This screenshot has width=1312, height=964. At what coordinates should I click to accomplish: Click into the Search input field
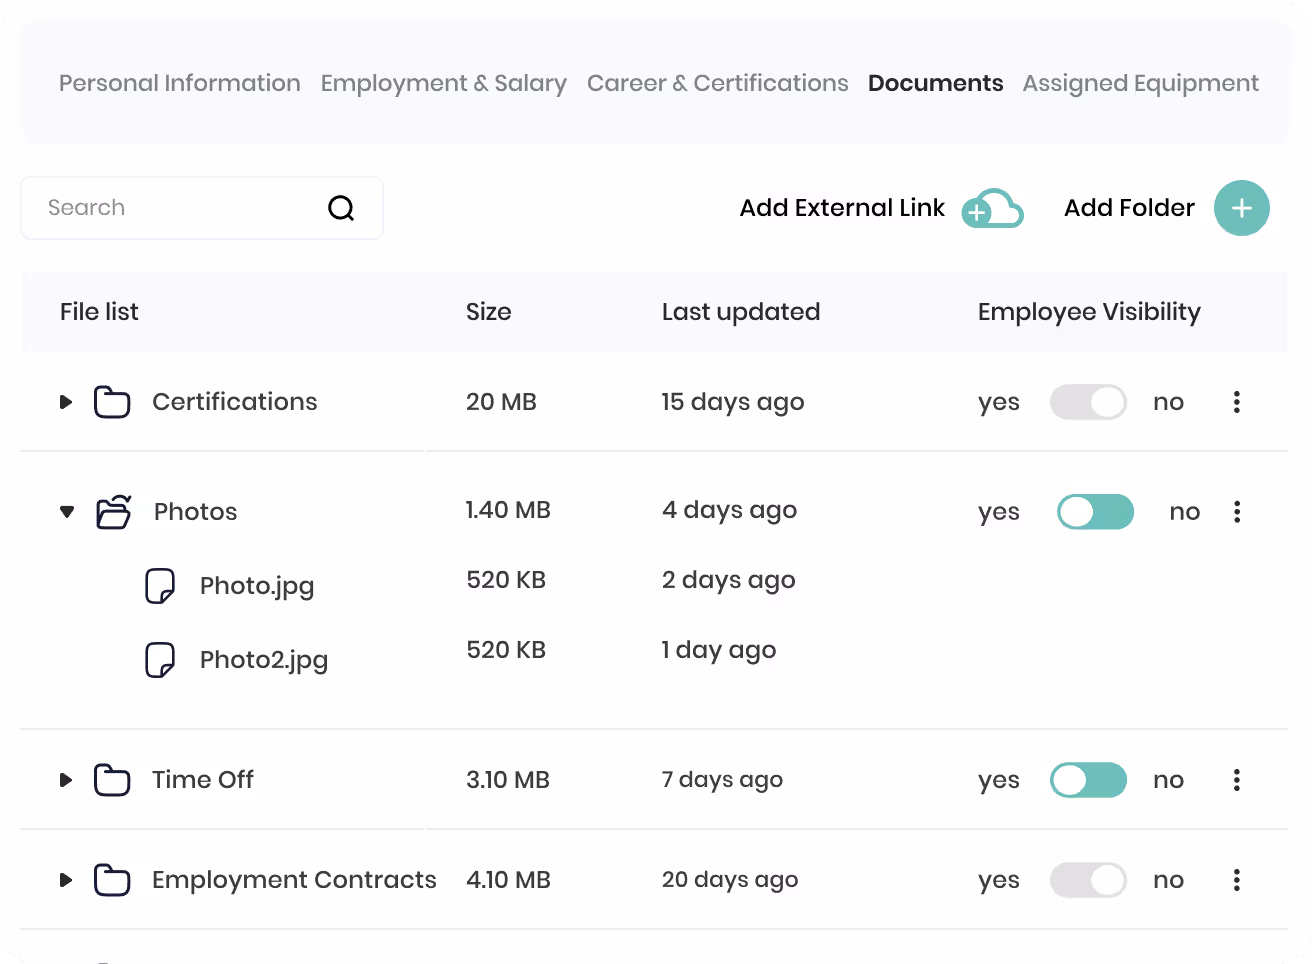[202, 208]
